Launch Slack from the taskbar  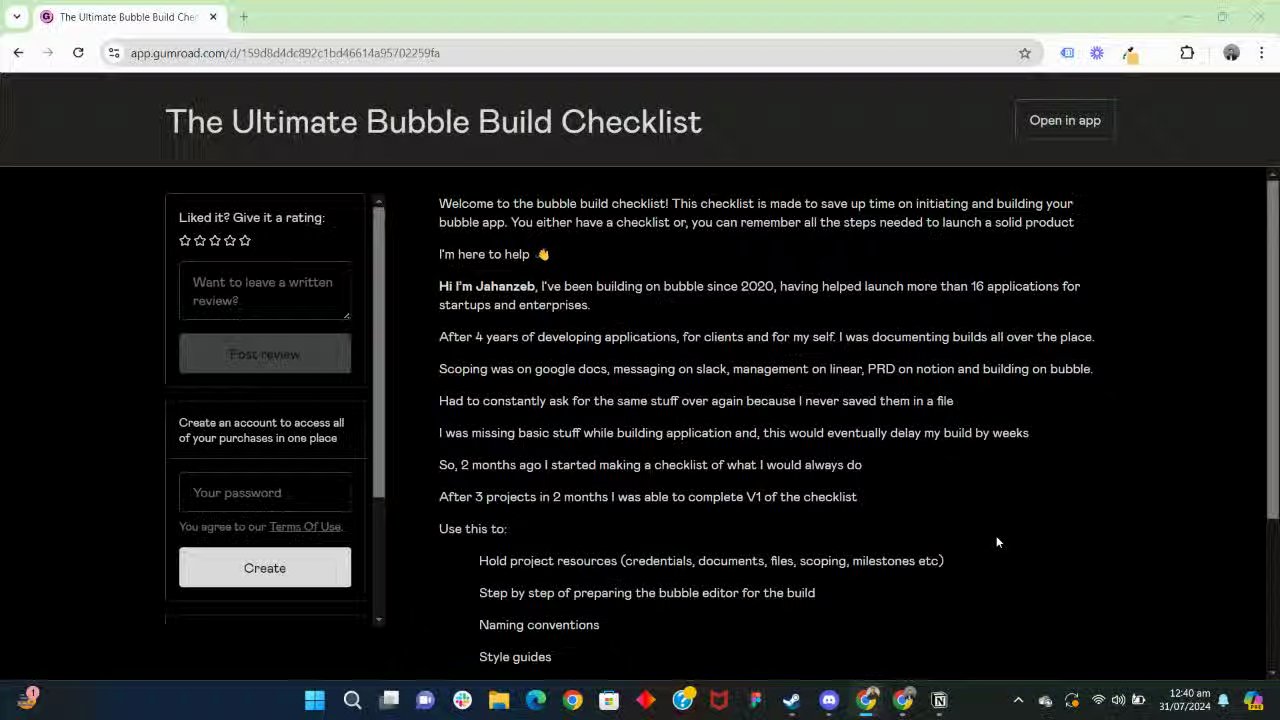tap(462, 700)
